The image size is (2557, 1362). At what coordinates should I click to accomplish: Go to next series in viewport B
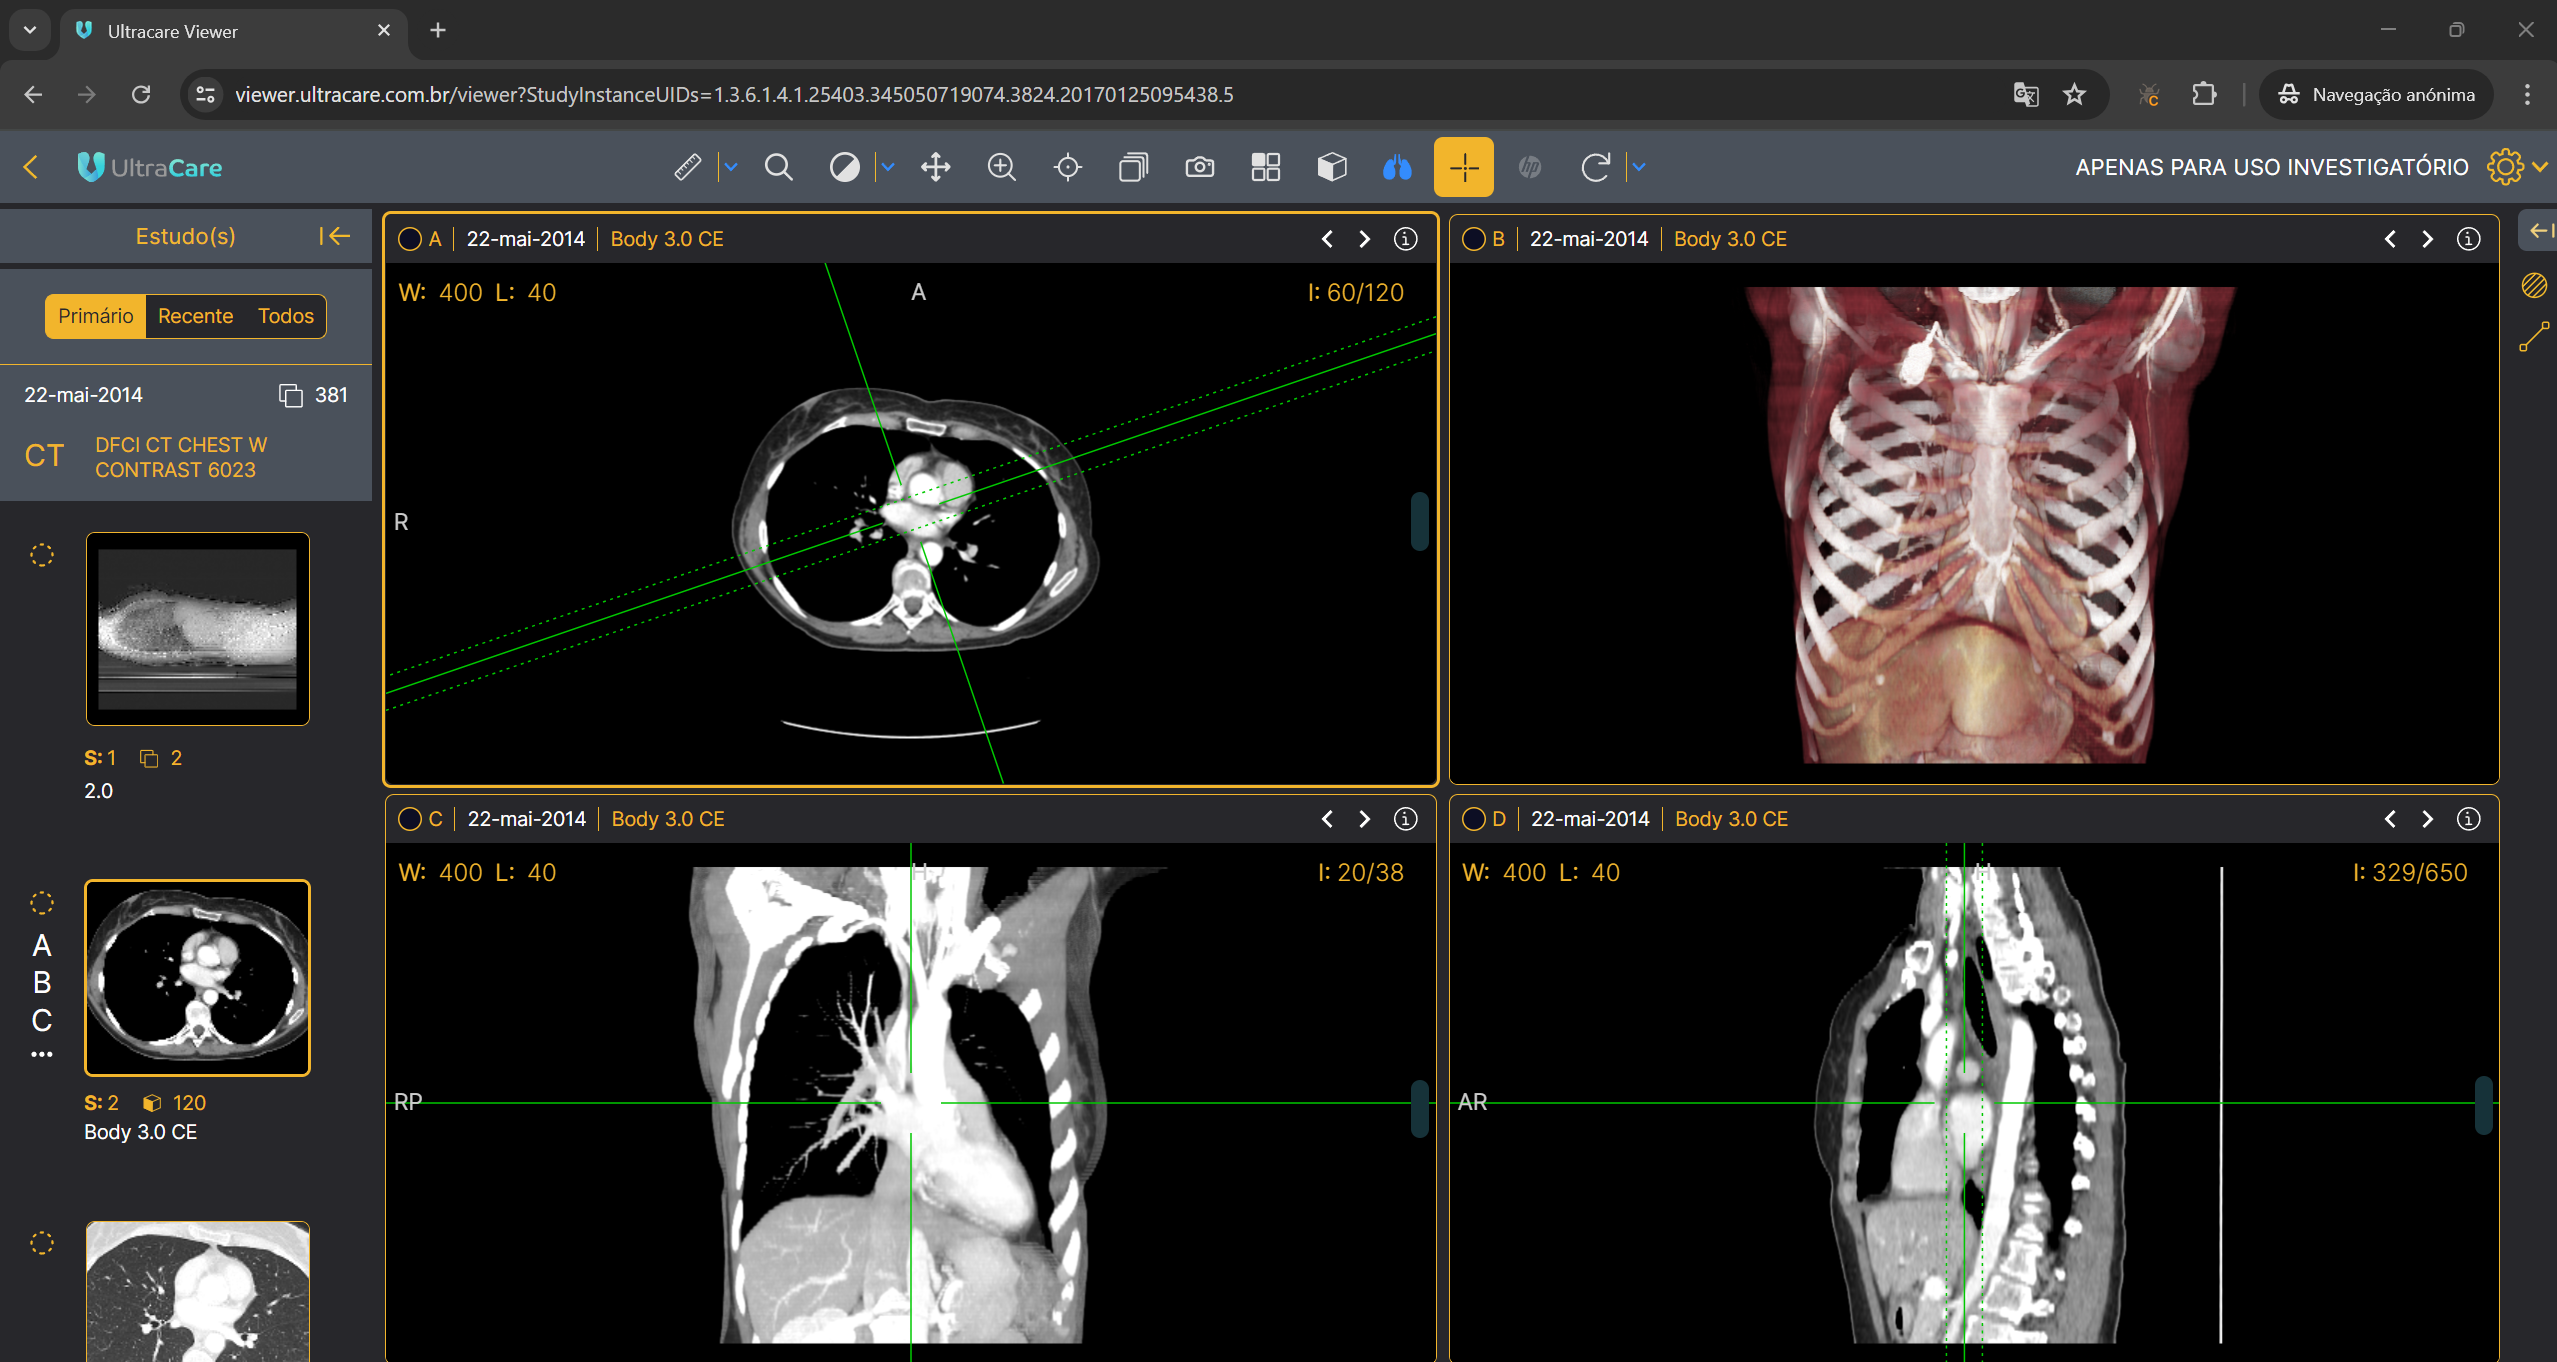click(2427, 239)
